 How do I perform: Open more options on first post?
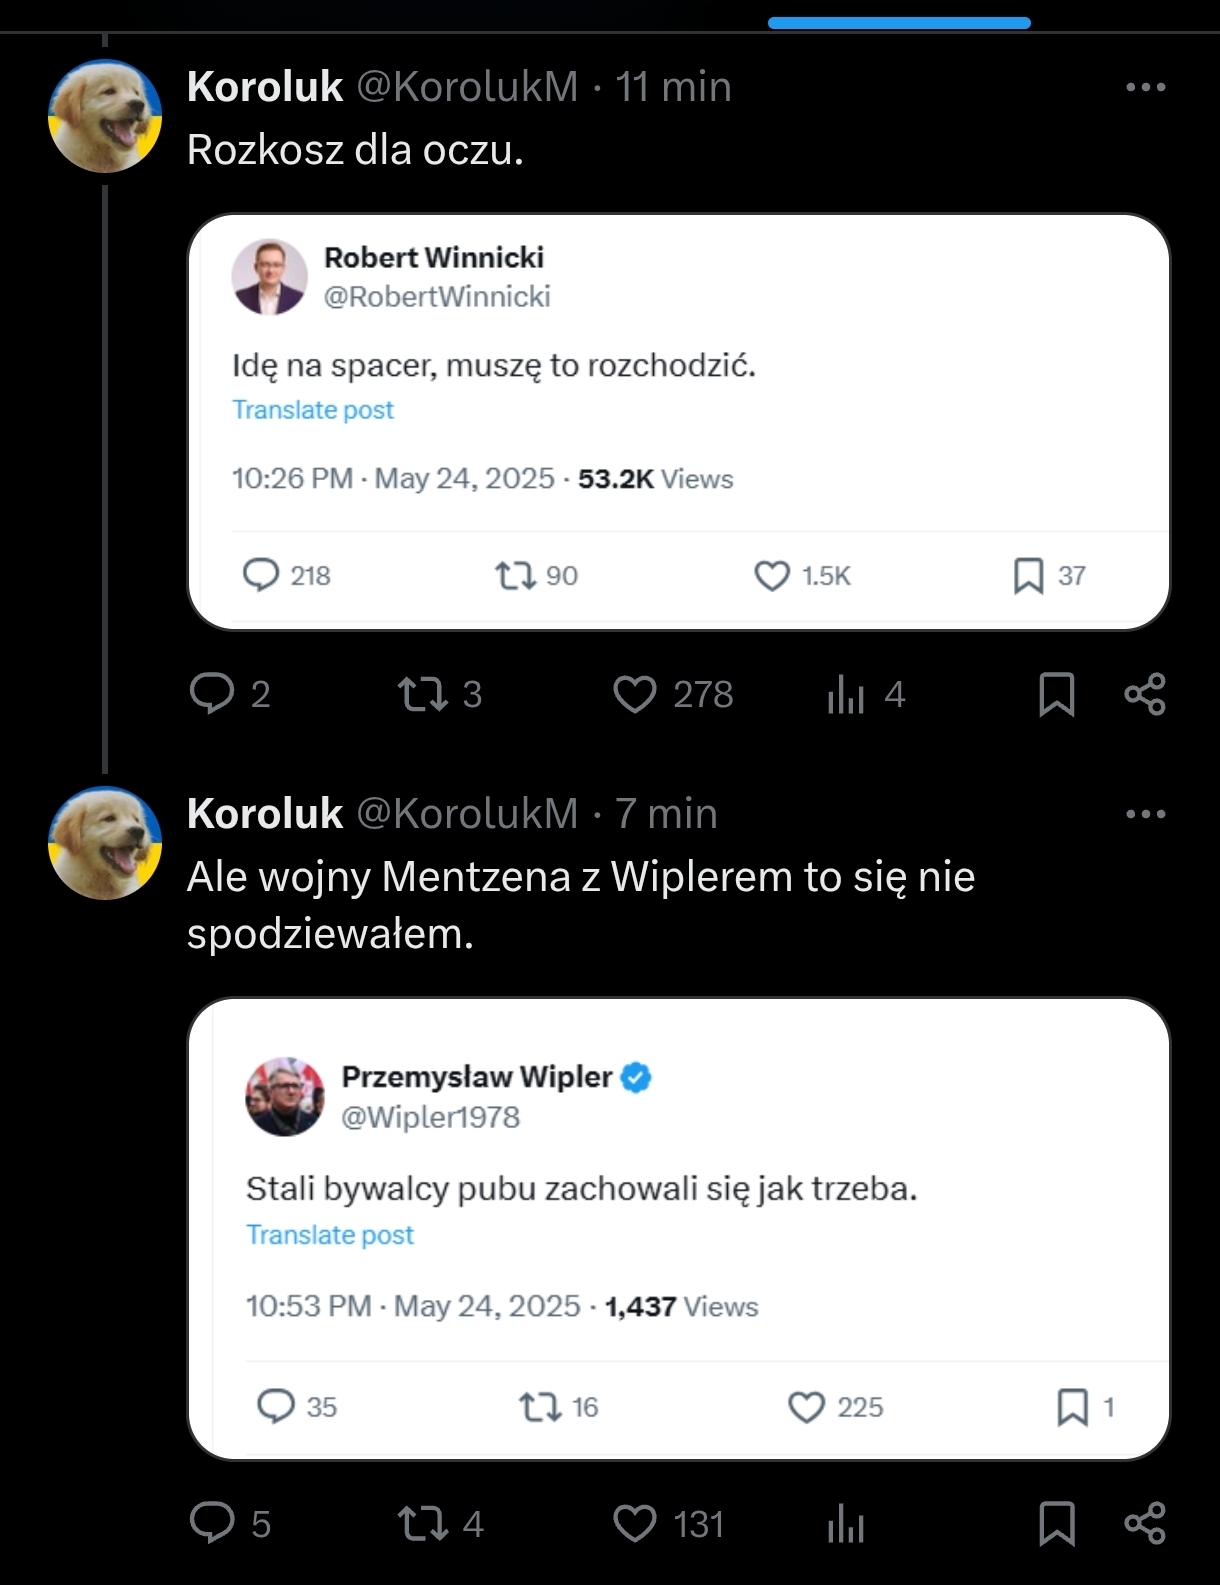pos(1145,87)
